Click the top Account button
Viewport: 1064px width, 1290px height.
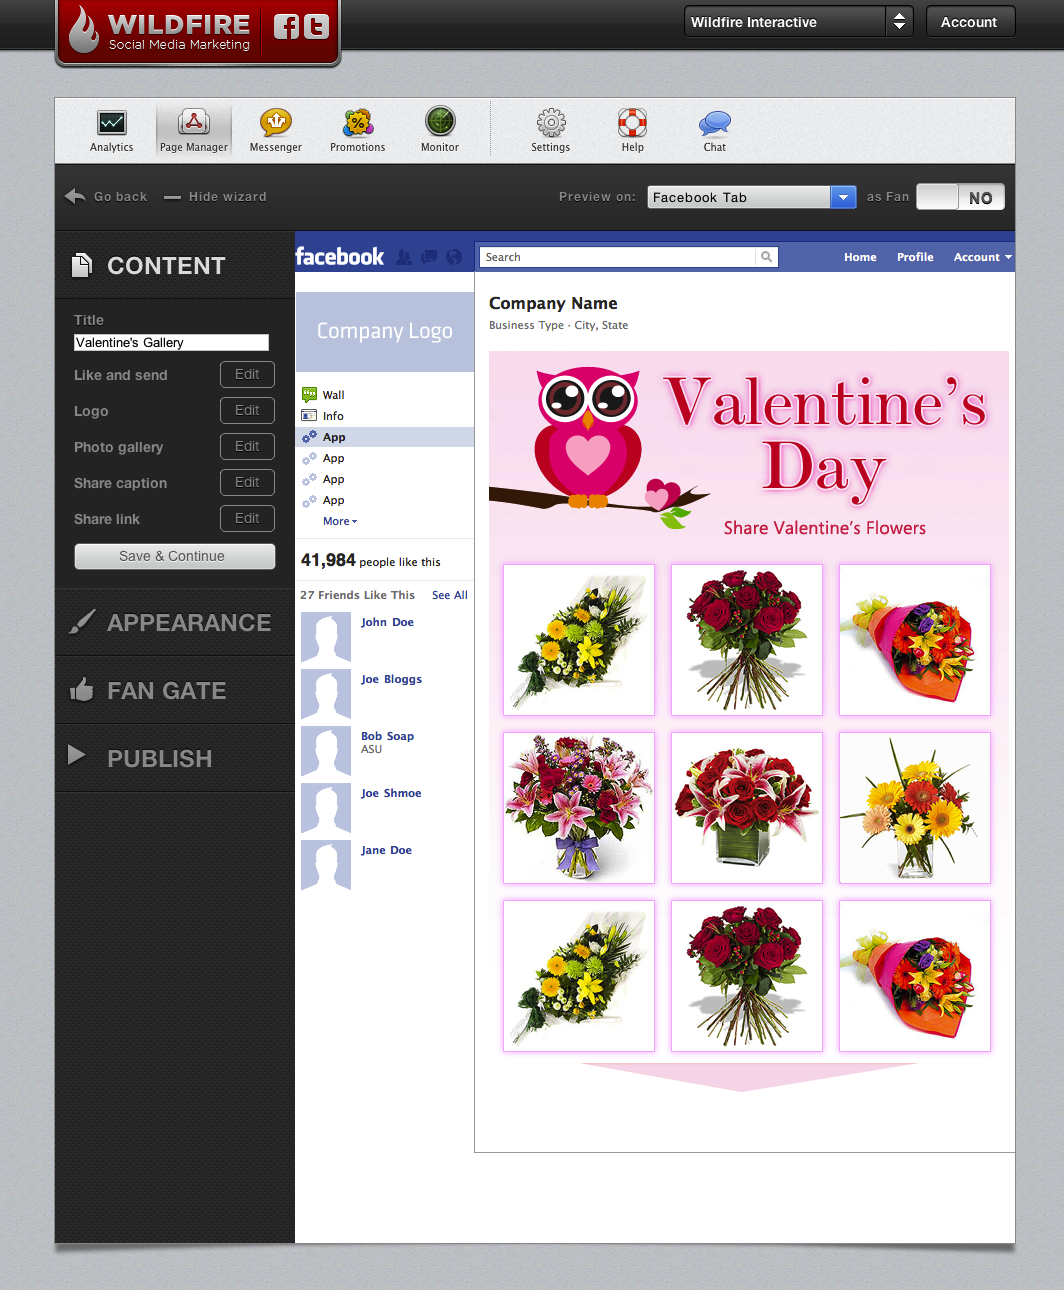point(969,22)
